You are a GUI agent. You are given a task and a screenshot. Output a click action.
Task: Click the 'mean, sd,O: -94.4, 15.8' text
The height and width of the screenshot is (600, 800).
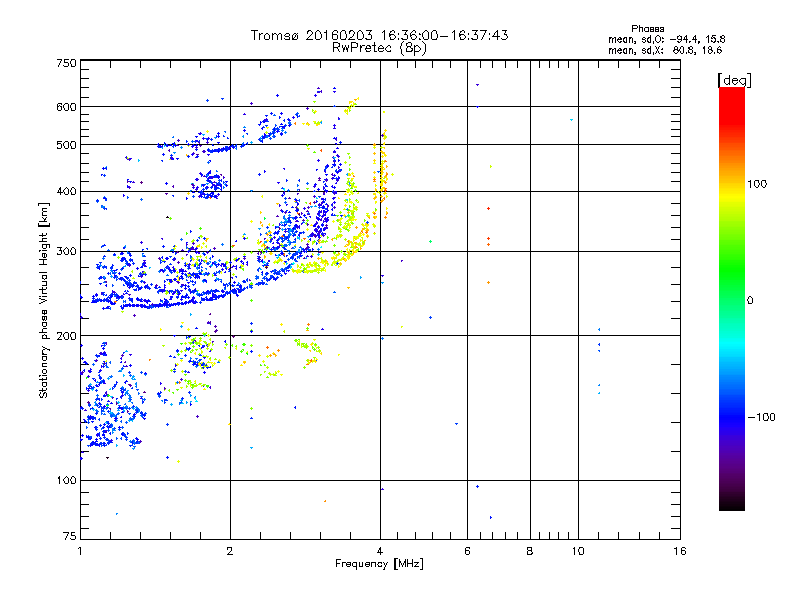666,39
